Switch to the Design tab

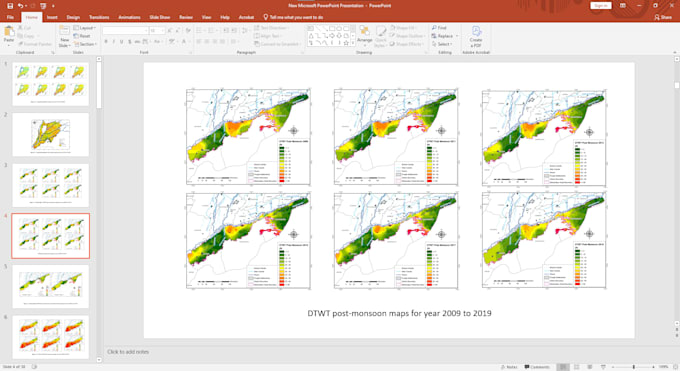73,17
